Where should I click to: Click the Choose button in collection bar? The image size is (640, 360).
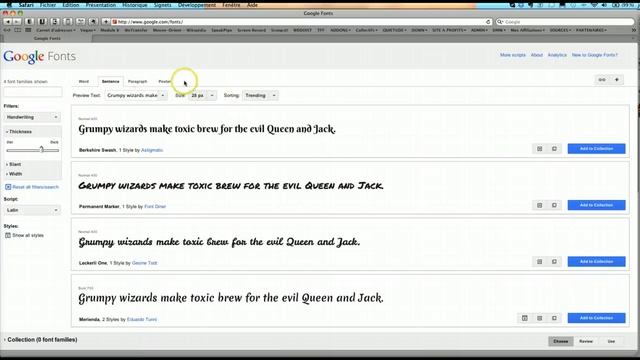pyautogui.click(x=561, y=341)
